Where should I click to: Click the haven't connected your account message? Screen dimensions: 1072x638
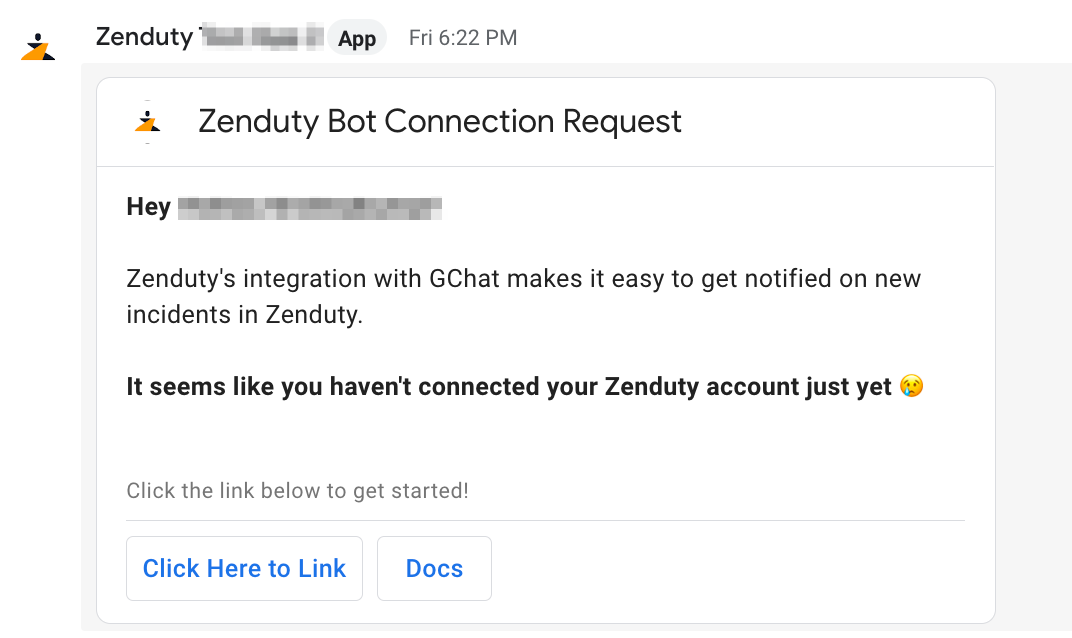point(509,386)
